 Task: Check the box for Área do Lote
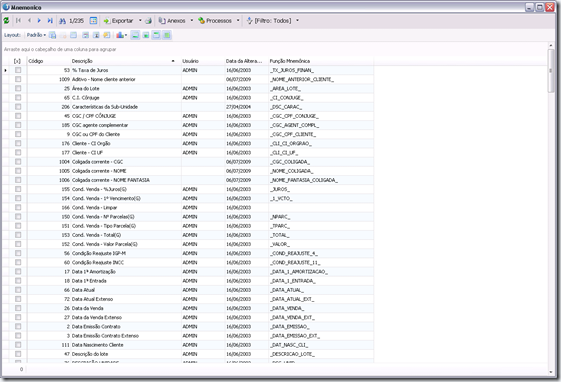coord(18,88)
